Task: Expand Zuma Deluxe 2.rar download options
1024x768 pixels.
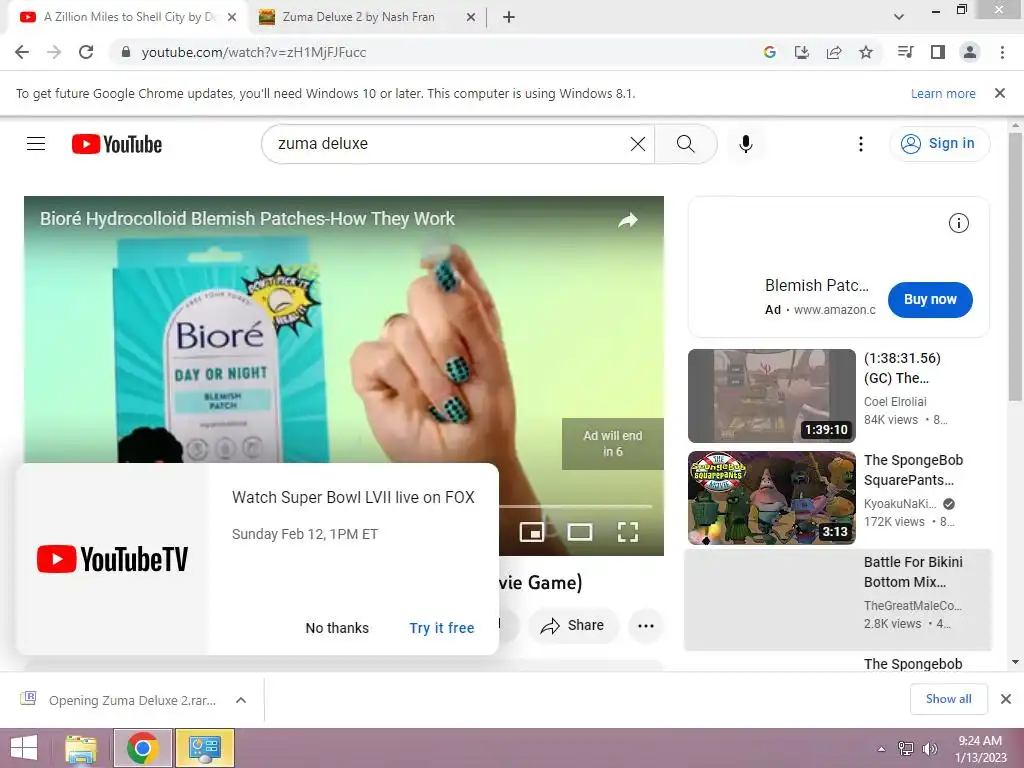Action: tap(241, 700)
